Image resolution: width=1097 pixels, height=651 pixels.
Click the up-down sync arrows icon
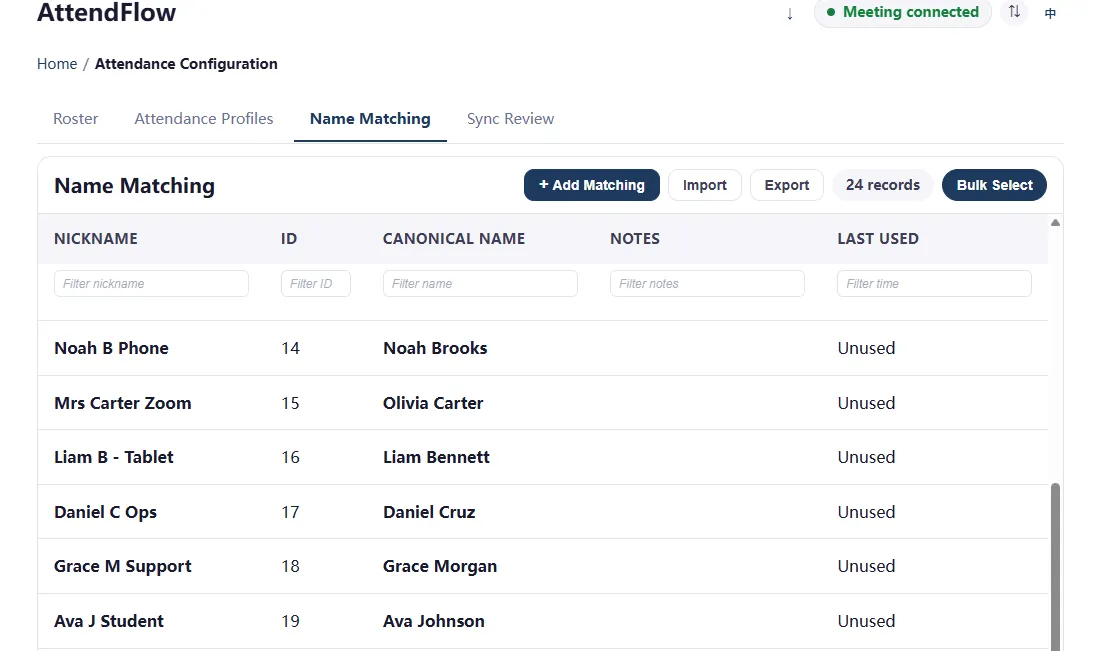[1014, 11]
